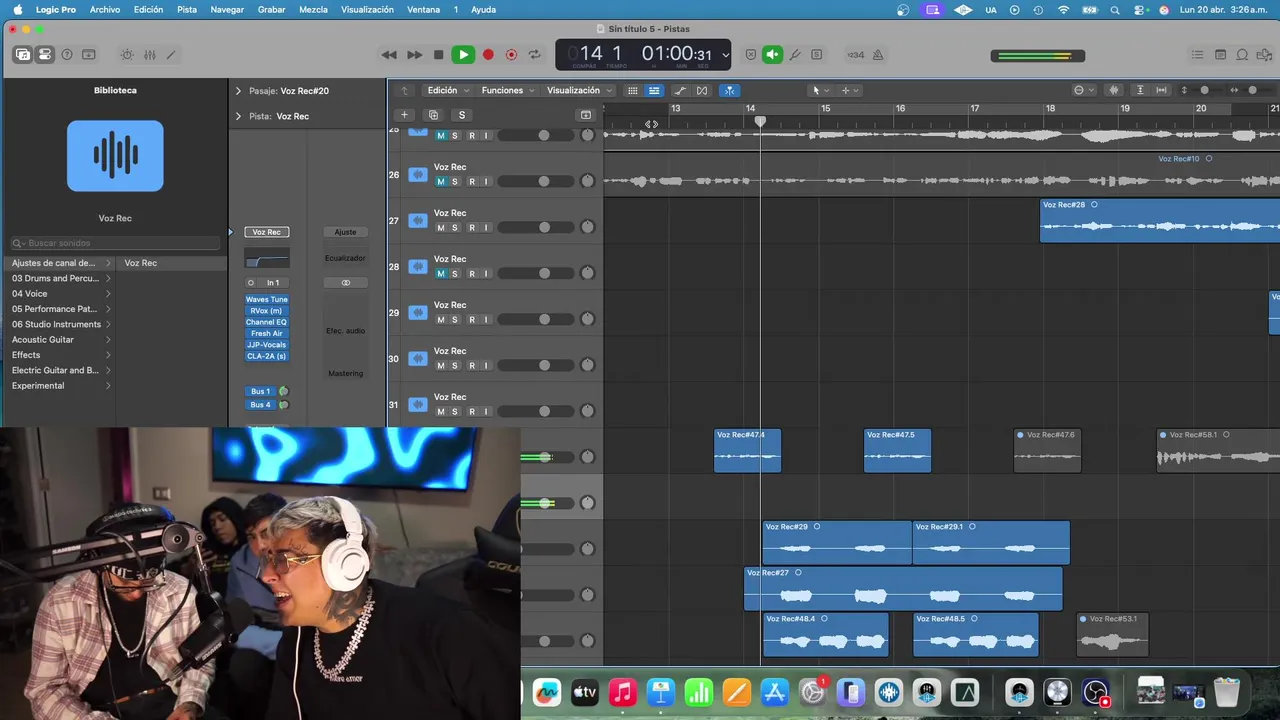Click the vertical auto zoom button

[x=1140, y=90]
